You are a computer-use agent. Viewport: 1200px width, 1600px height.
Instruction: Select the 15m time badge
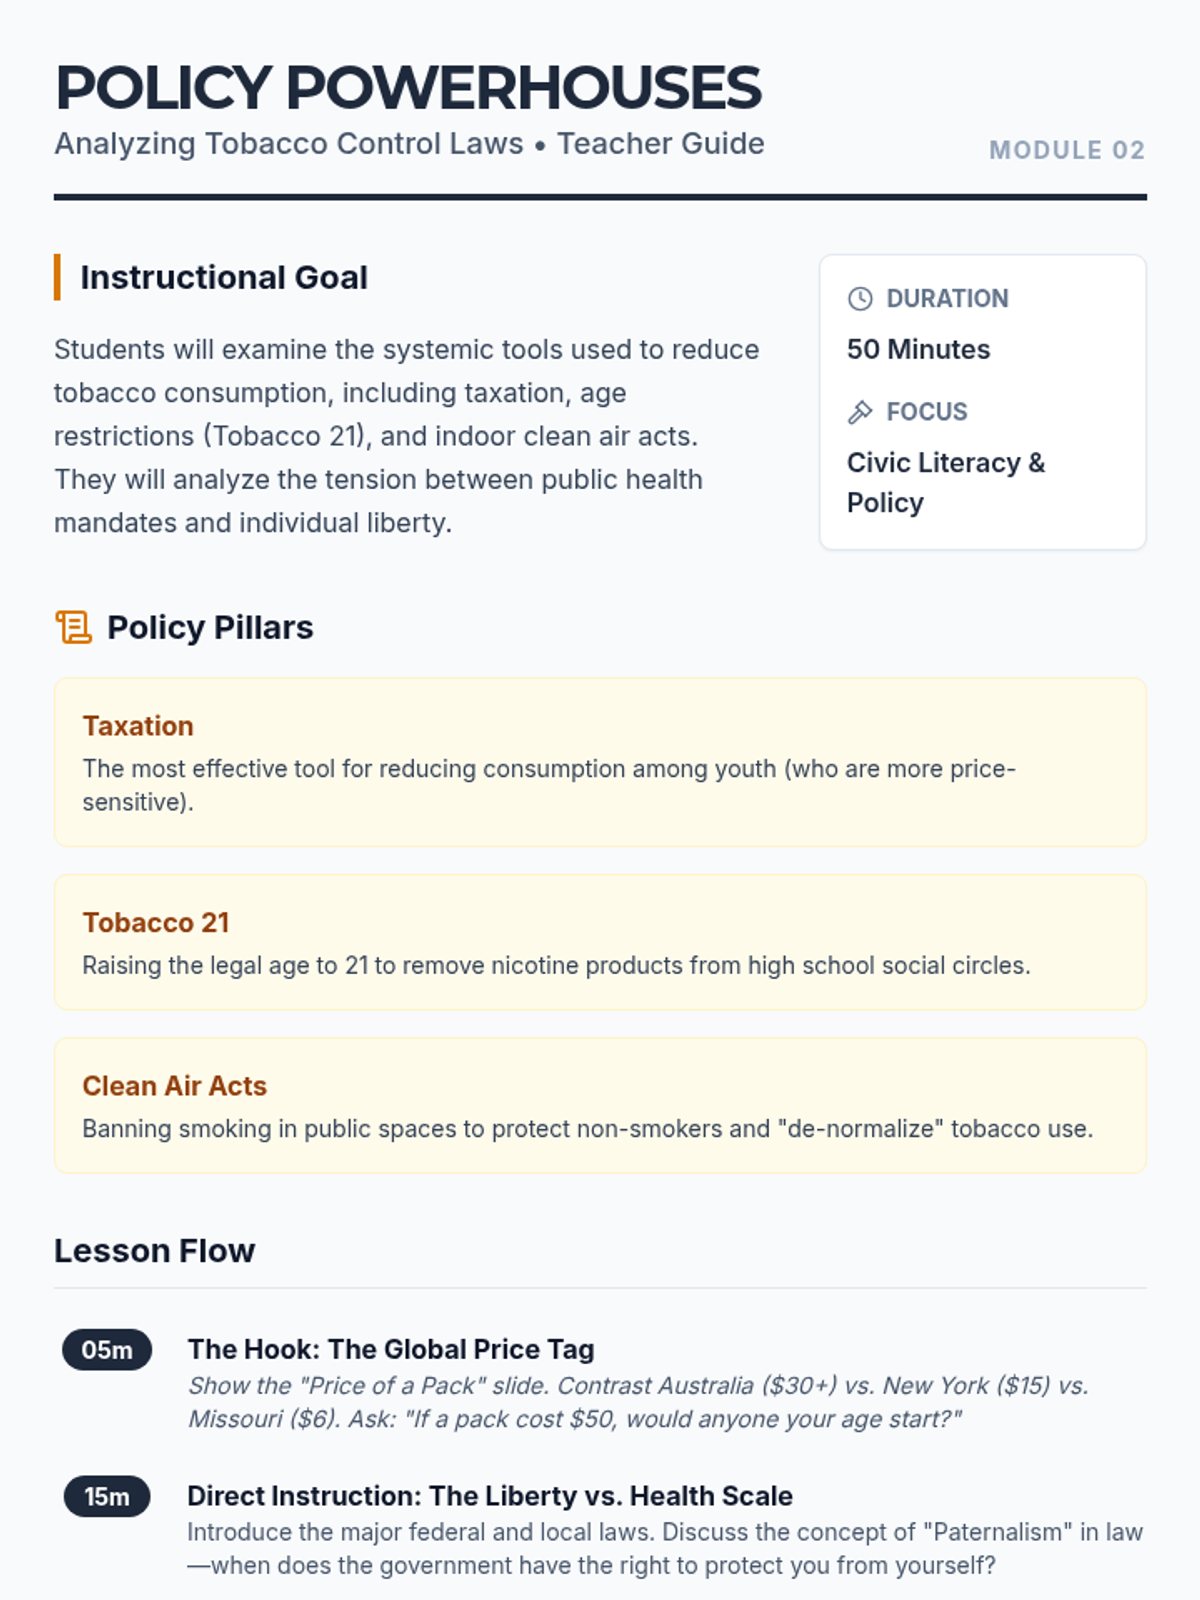pyautogui.click(x=107, y=1497)
